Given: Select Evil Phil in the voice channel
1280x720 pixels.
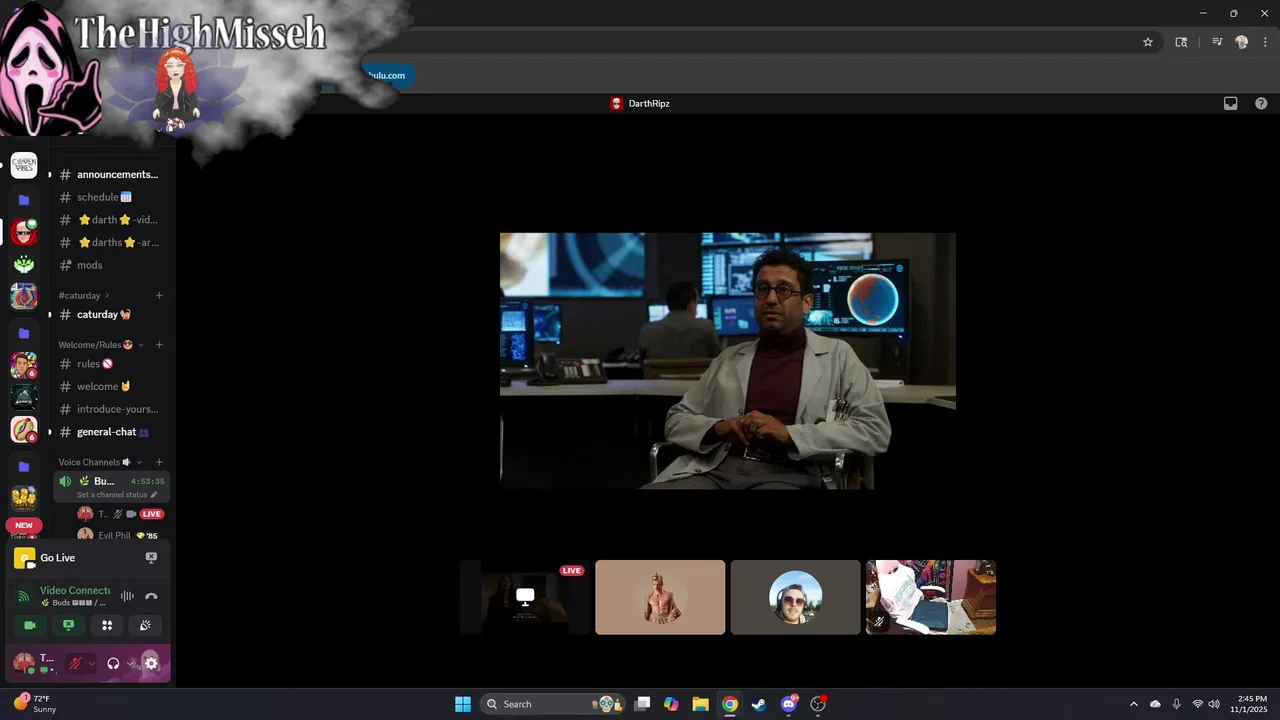Looking at the screenshot, I should [114, 535].
